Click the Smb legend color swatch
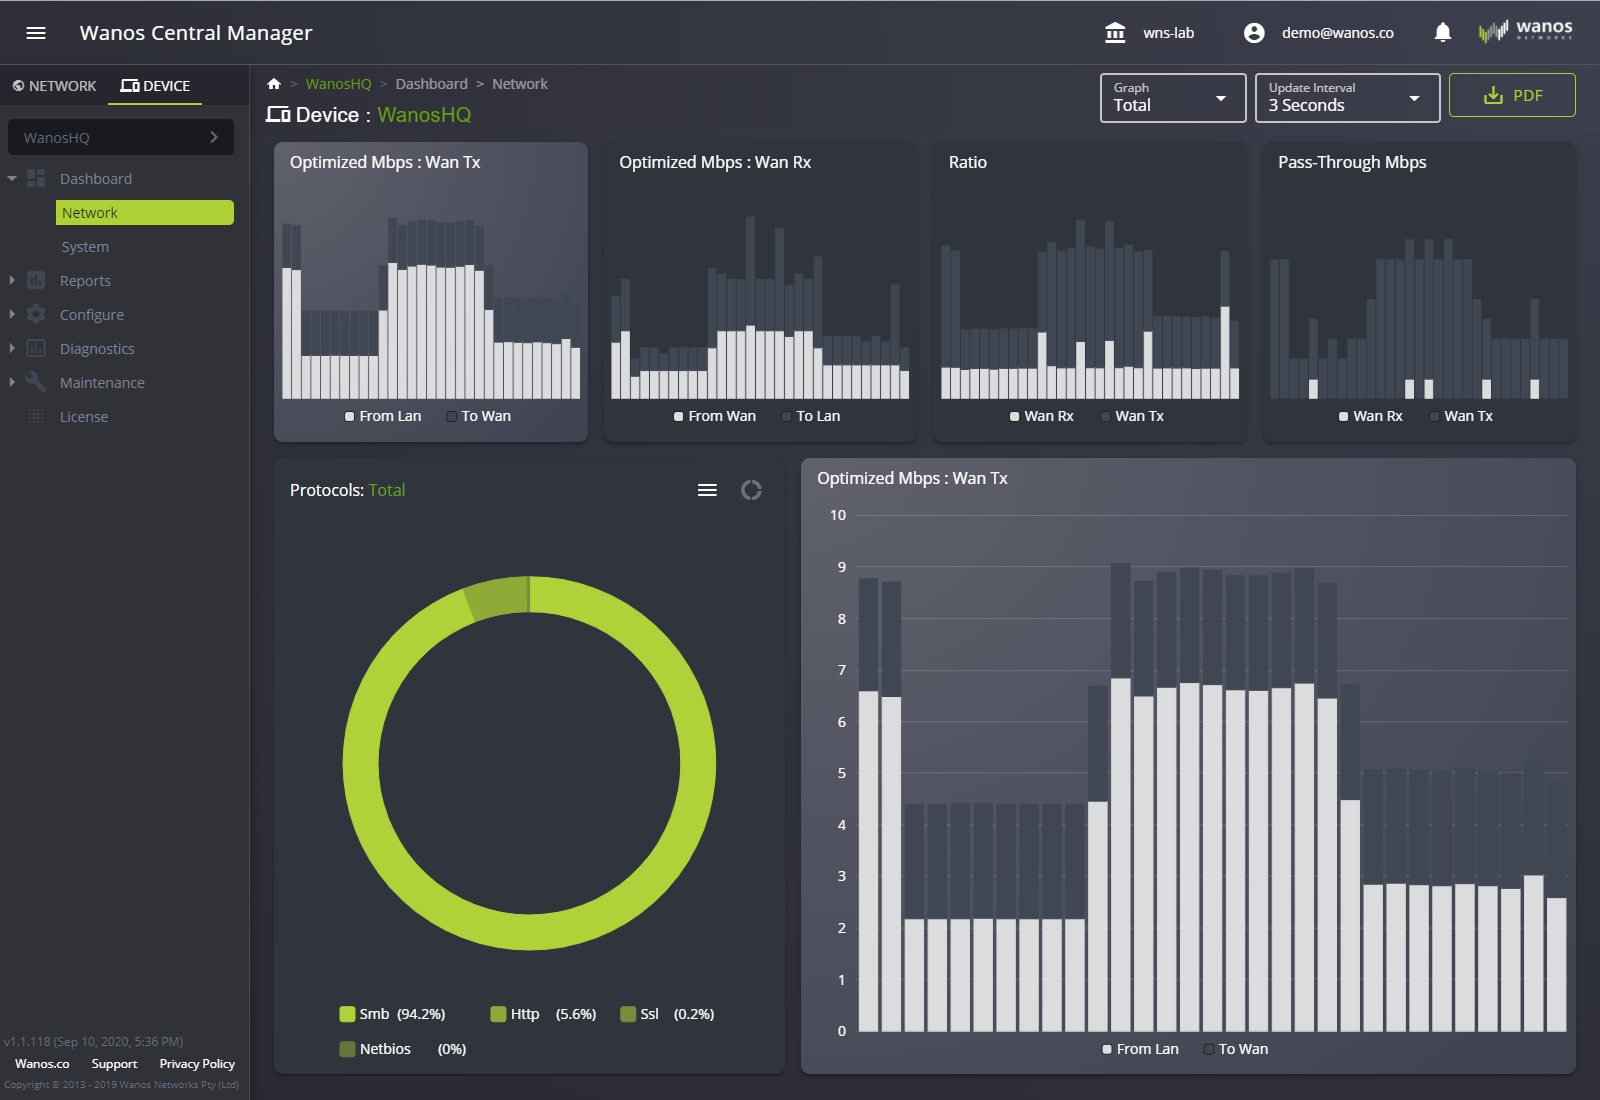Image resolution: width=1600 pixels, height=1100 pixels. point(347,1014)
